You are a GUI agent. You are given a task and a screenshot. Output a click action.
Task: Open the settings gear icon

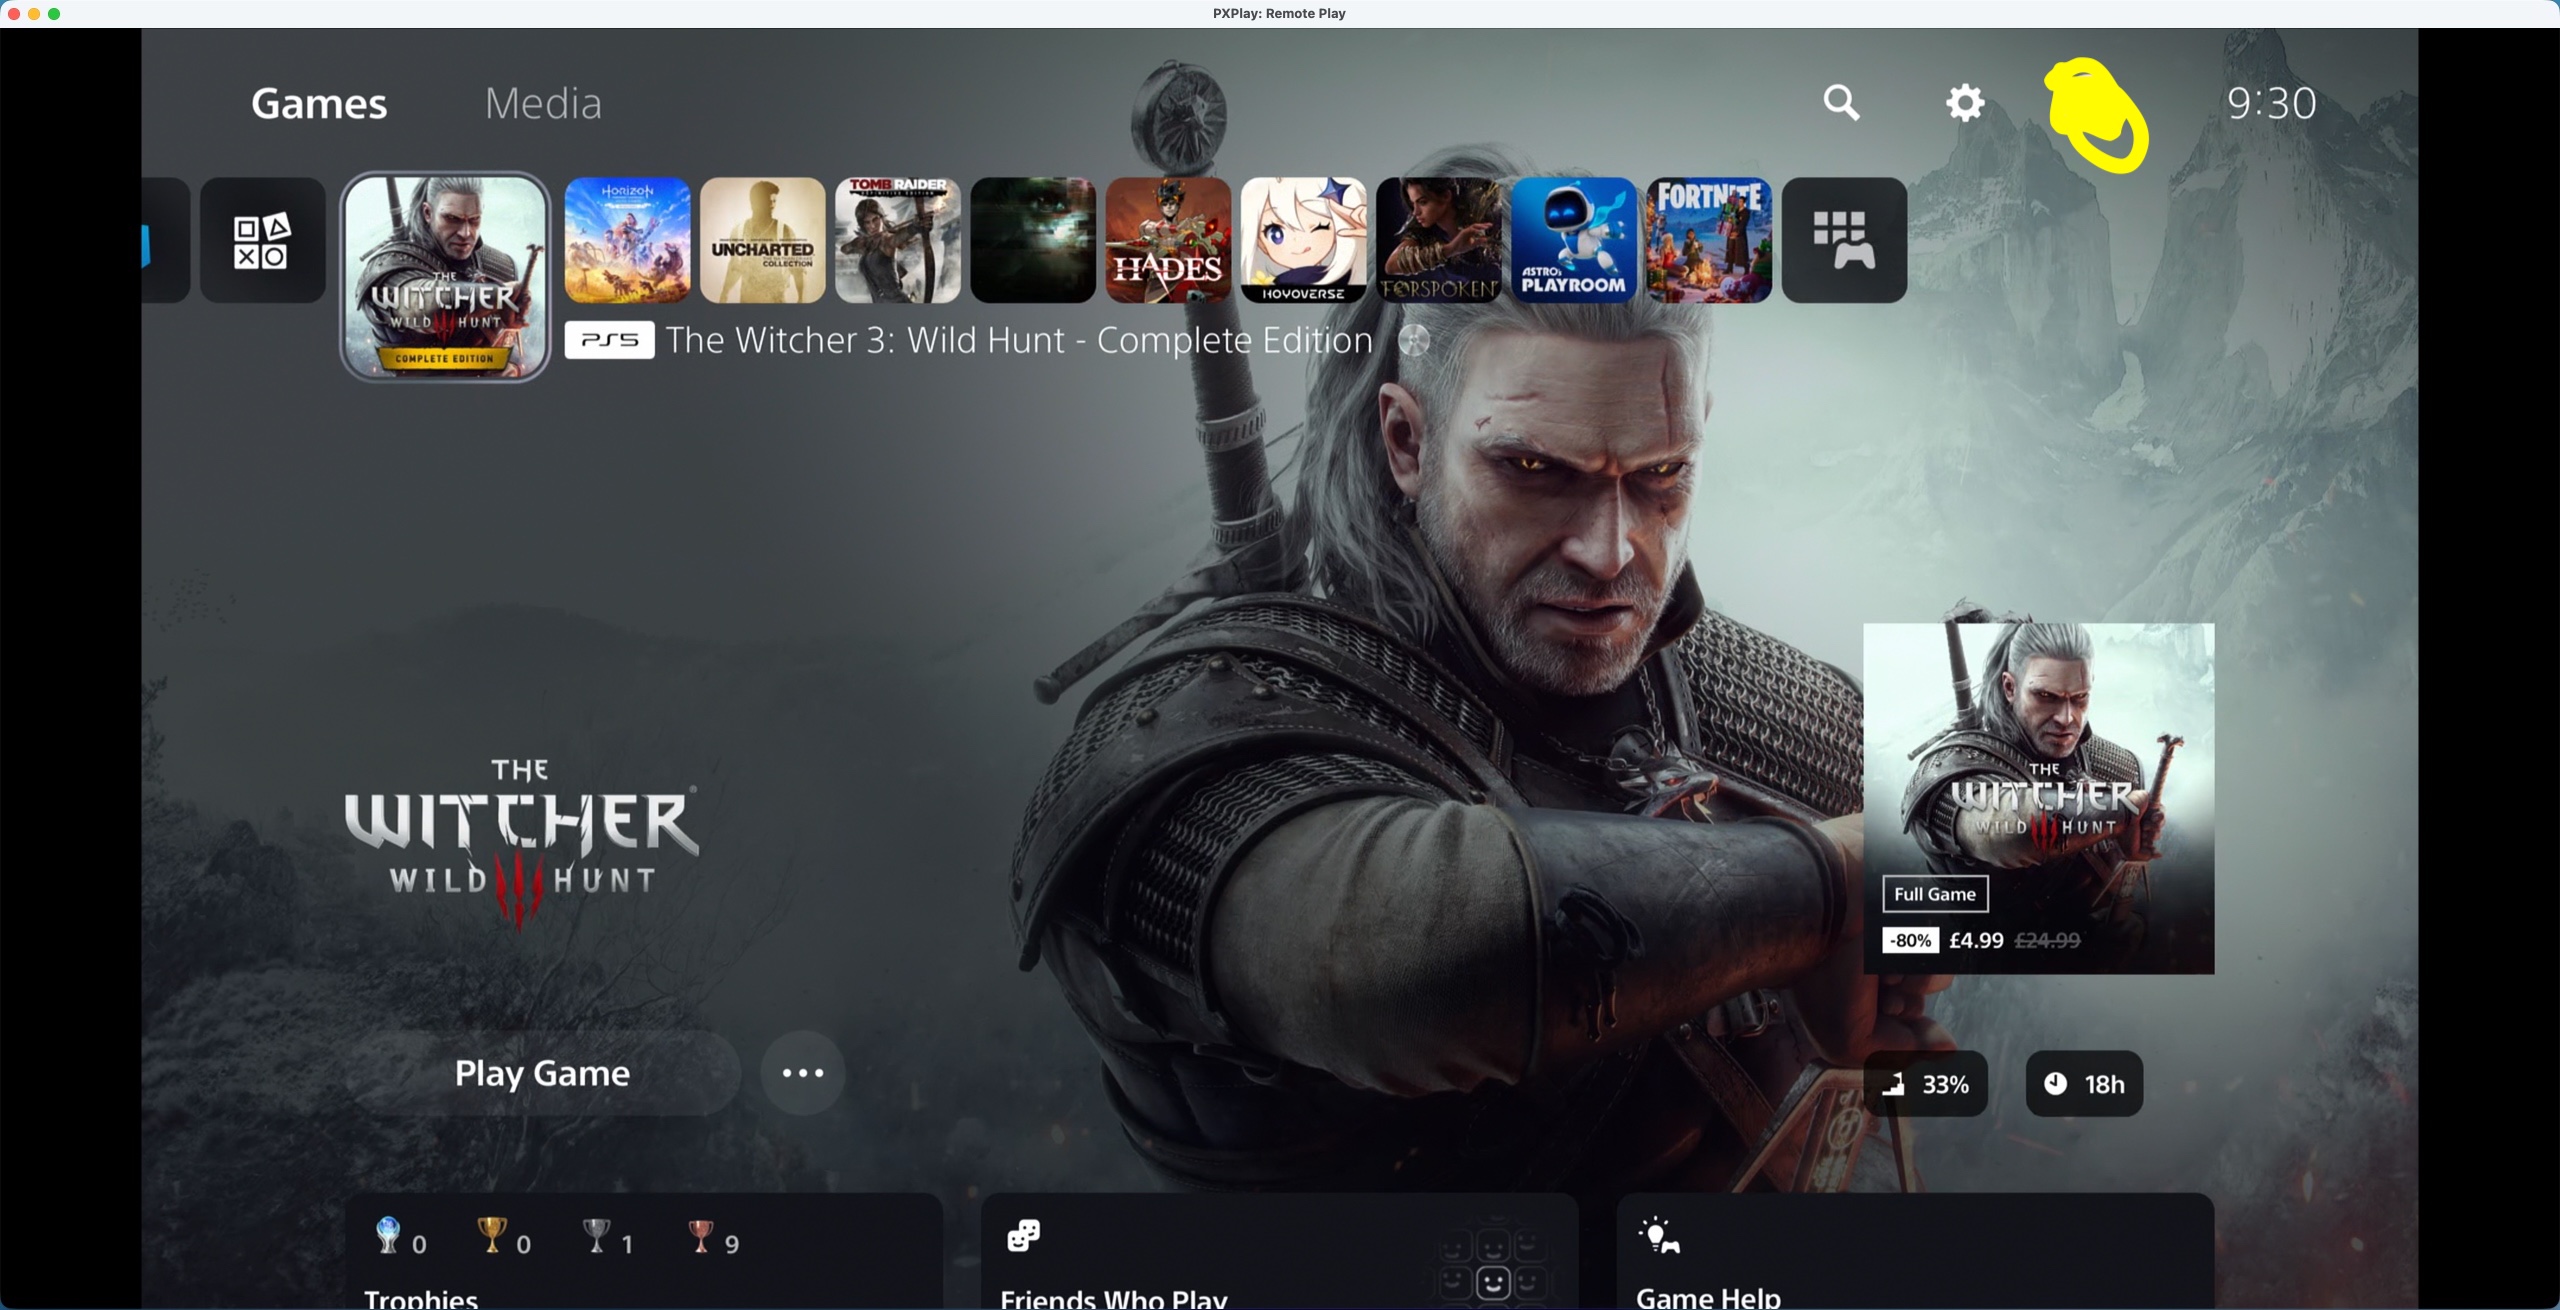1964,102
